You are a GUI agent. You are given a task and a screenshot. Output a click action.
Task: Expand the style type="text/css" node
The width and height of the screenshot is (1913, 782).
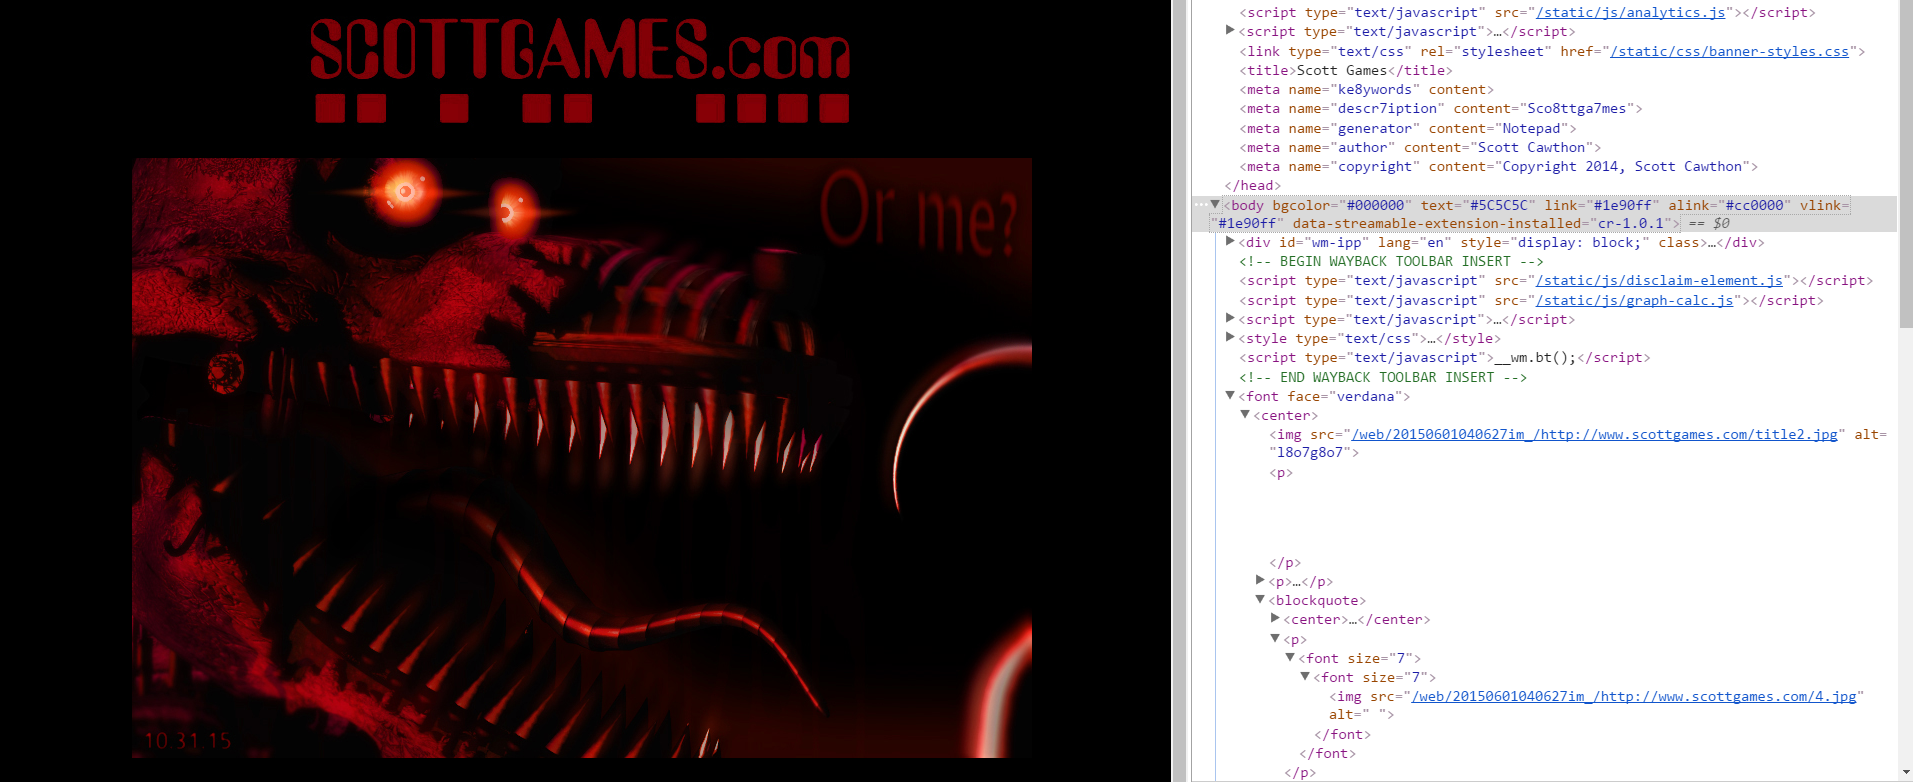[1230, 338]
